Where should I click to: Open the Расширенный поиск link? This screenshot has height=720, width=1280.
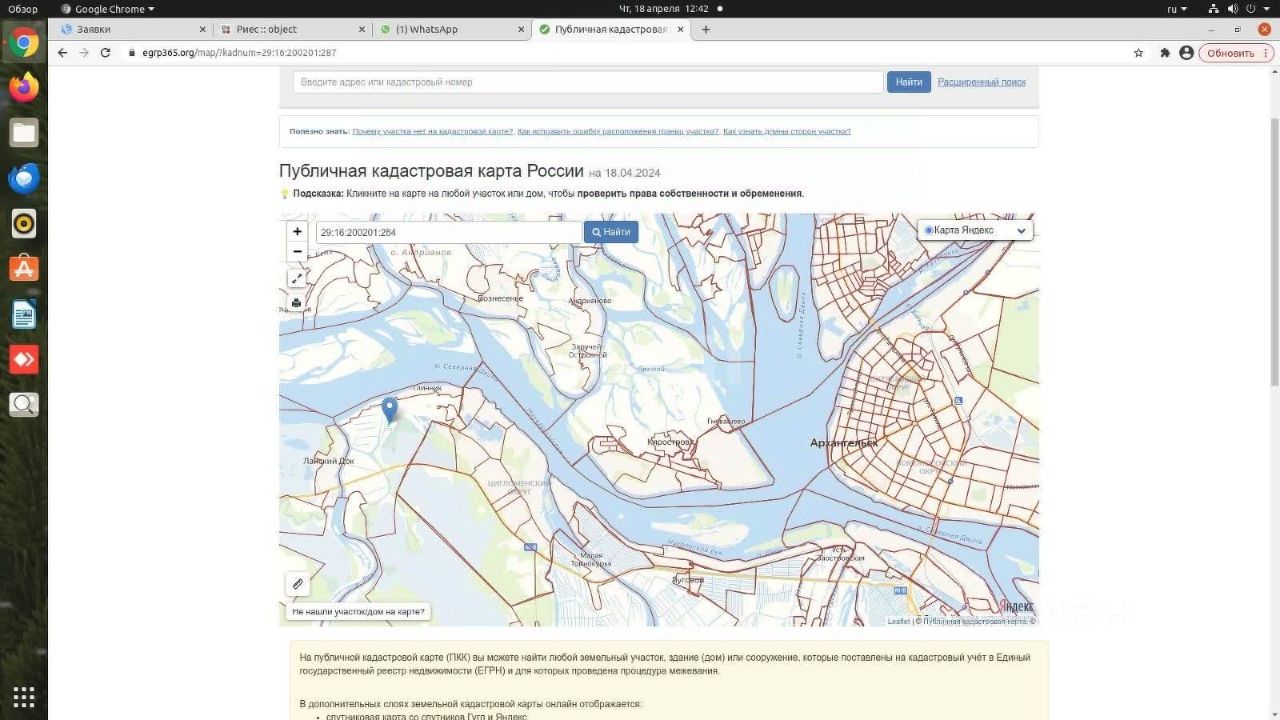pos(981,82)
